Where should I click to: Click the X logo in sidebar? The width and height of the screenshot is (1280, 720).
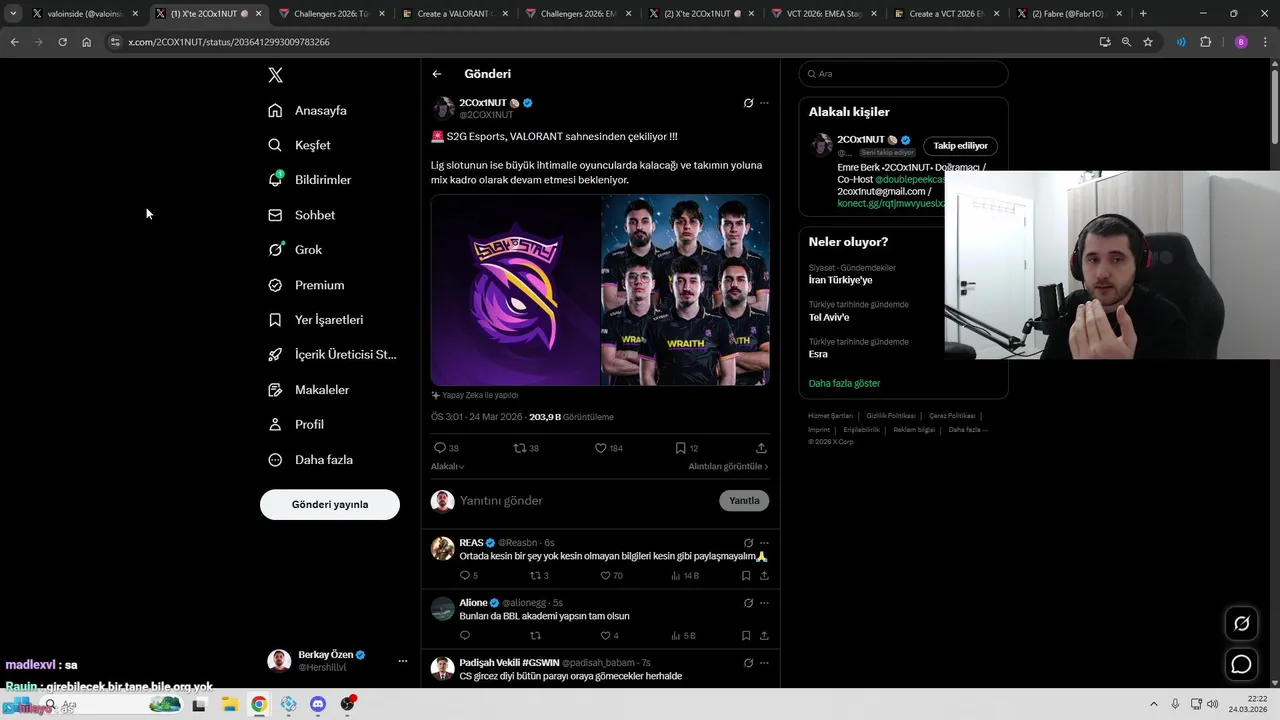pos(276,75)
